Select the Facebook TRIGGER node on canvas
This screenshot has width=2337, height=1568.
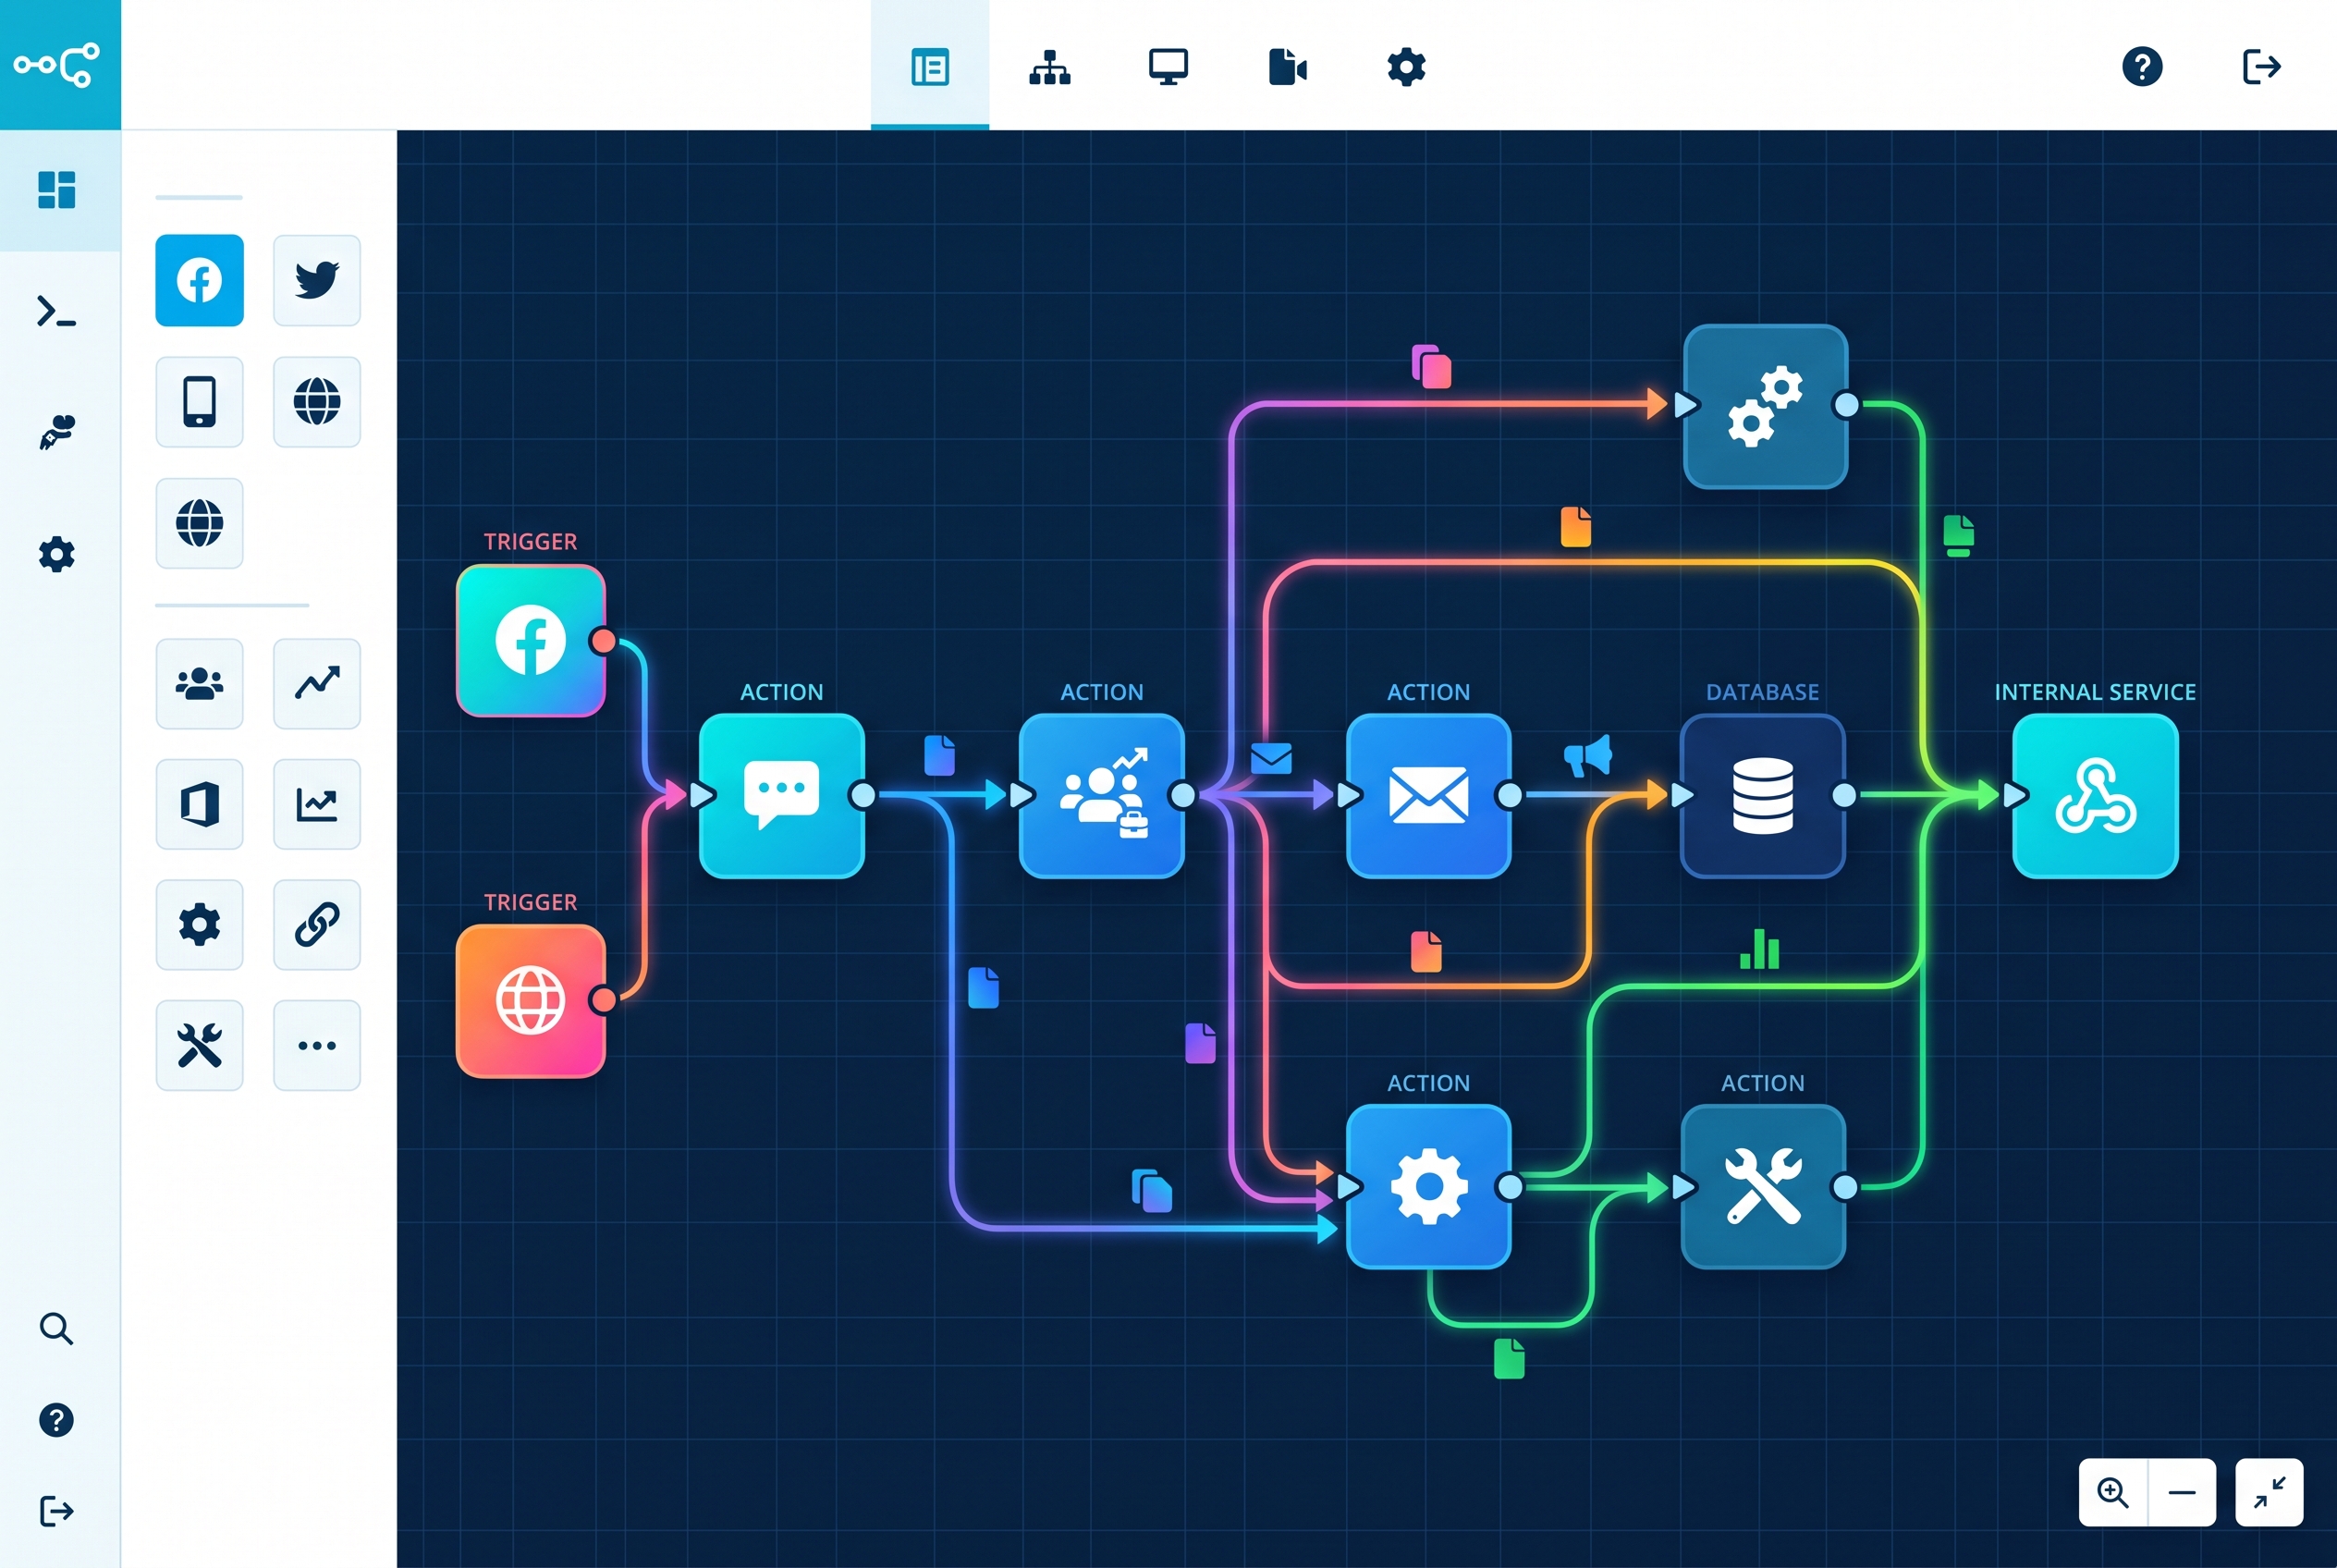coord(530,640)
